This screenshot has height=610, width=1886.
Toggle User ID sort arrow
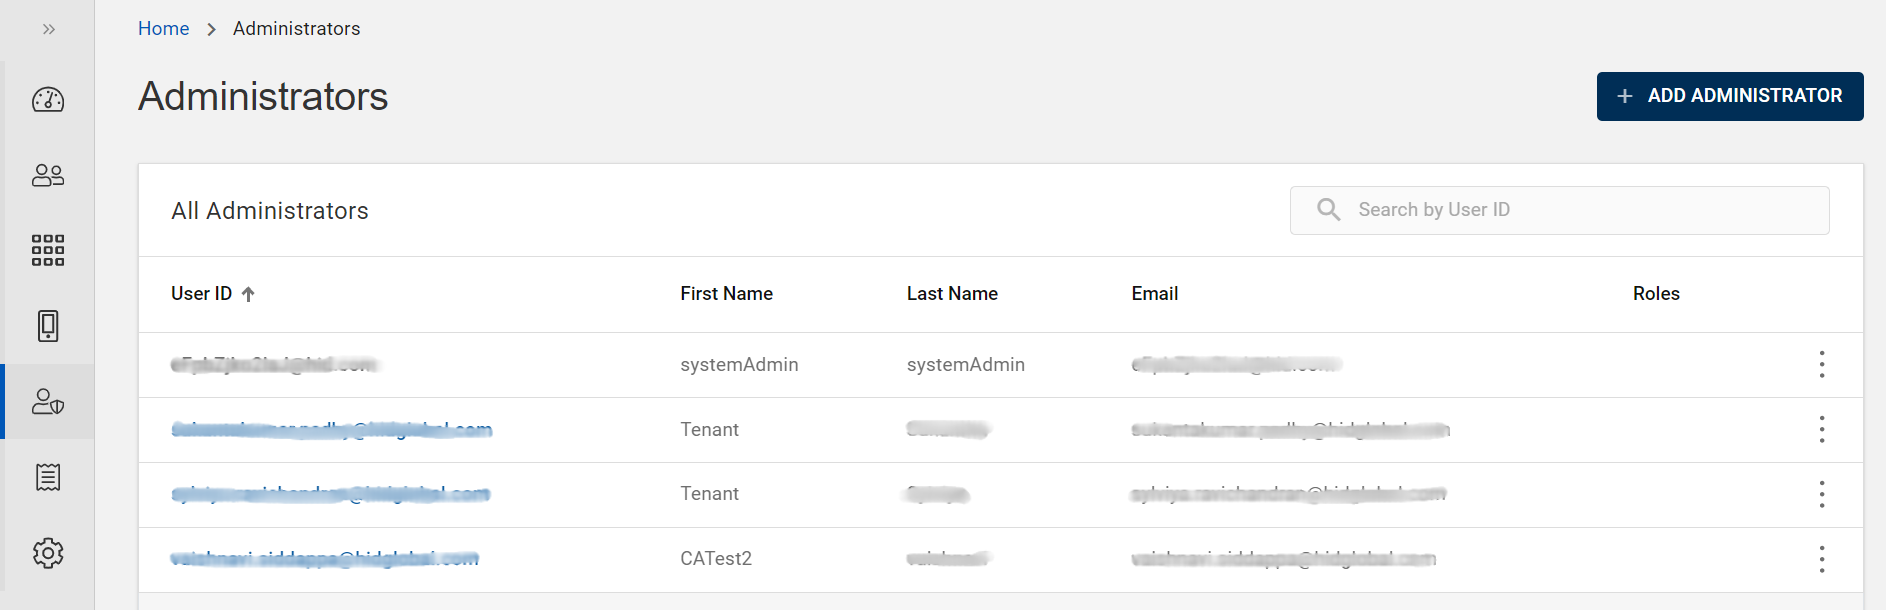pos(248,294)
